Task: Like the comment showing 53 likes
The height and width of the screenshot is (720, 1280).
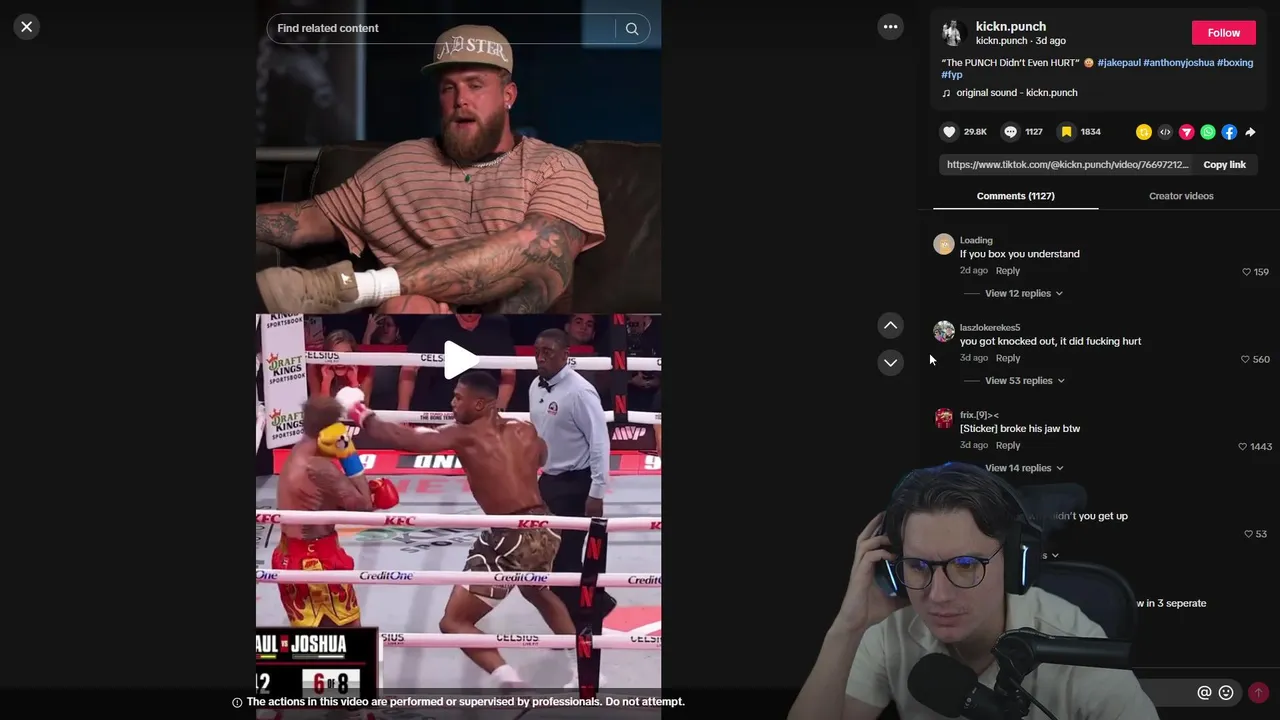Action: point(1248,534)
